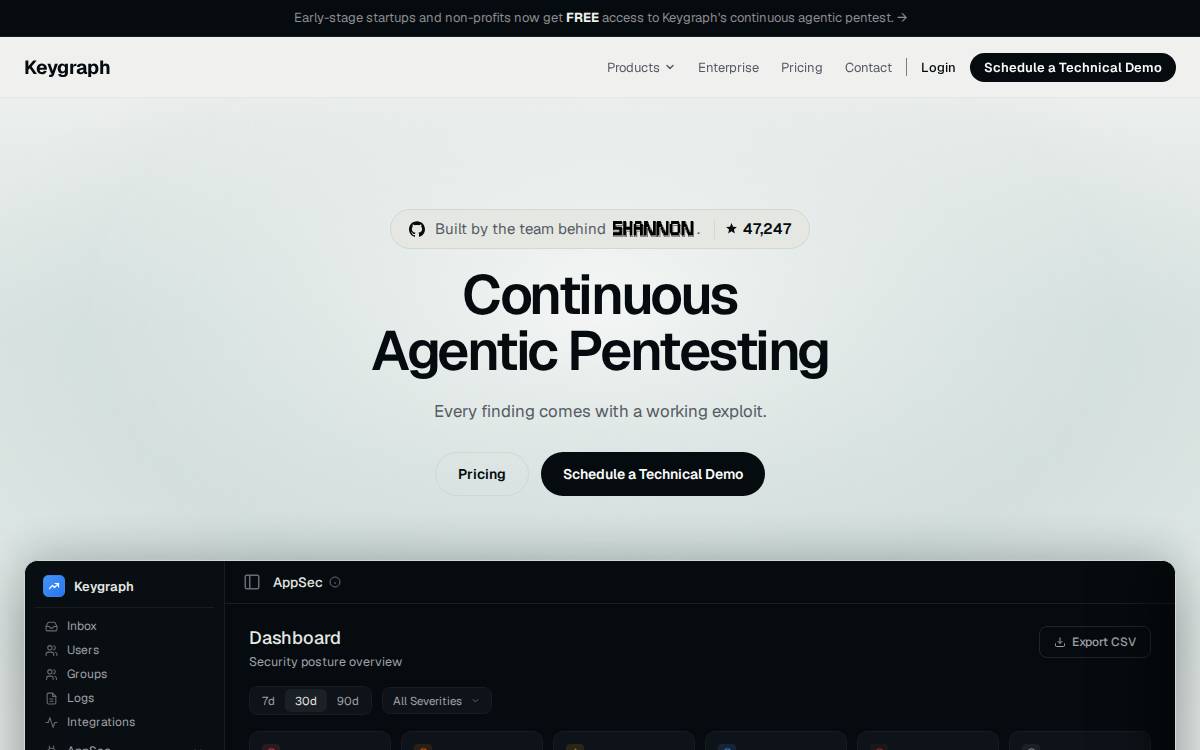Click the info icon next to AppSec
This screenshot has width=1200, height=750.
coord(335,582)
